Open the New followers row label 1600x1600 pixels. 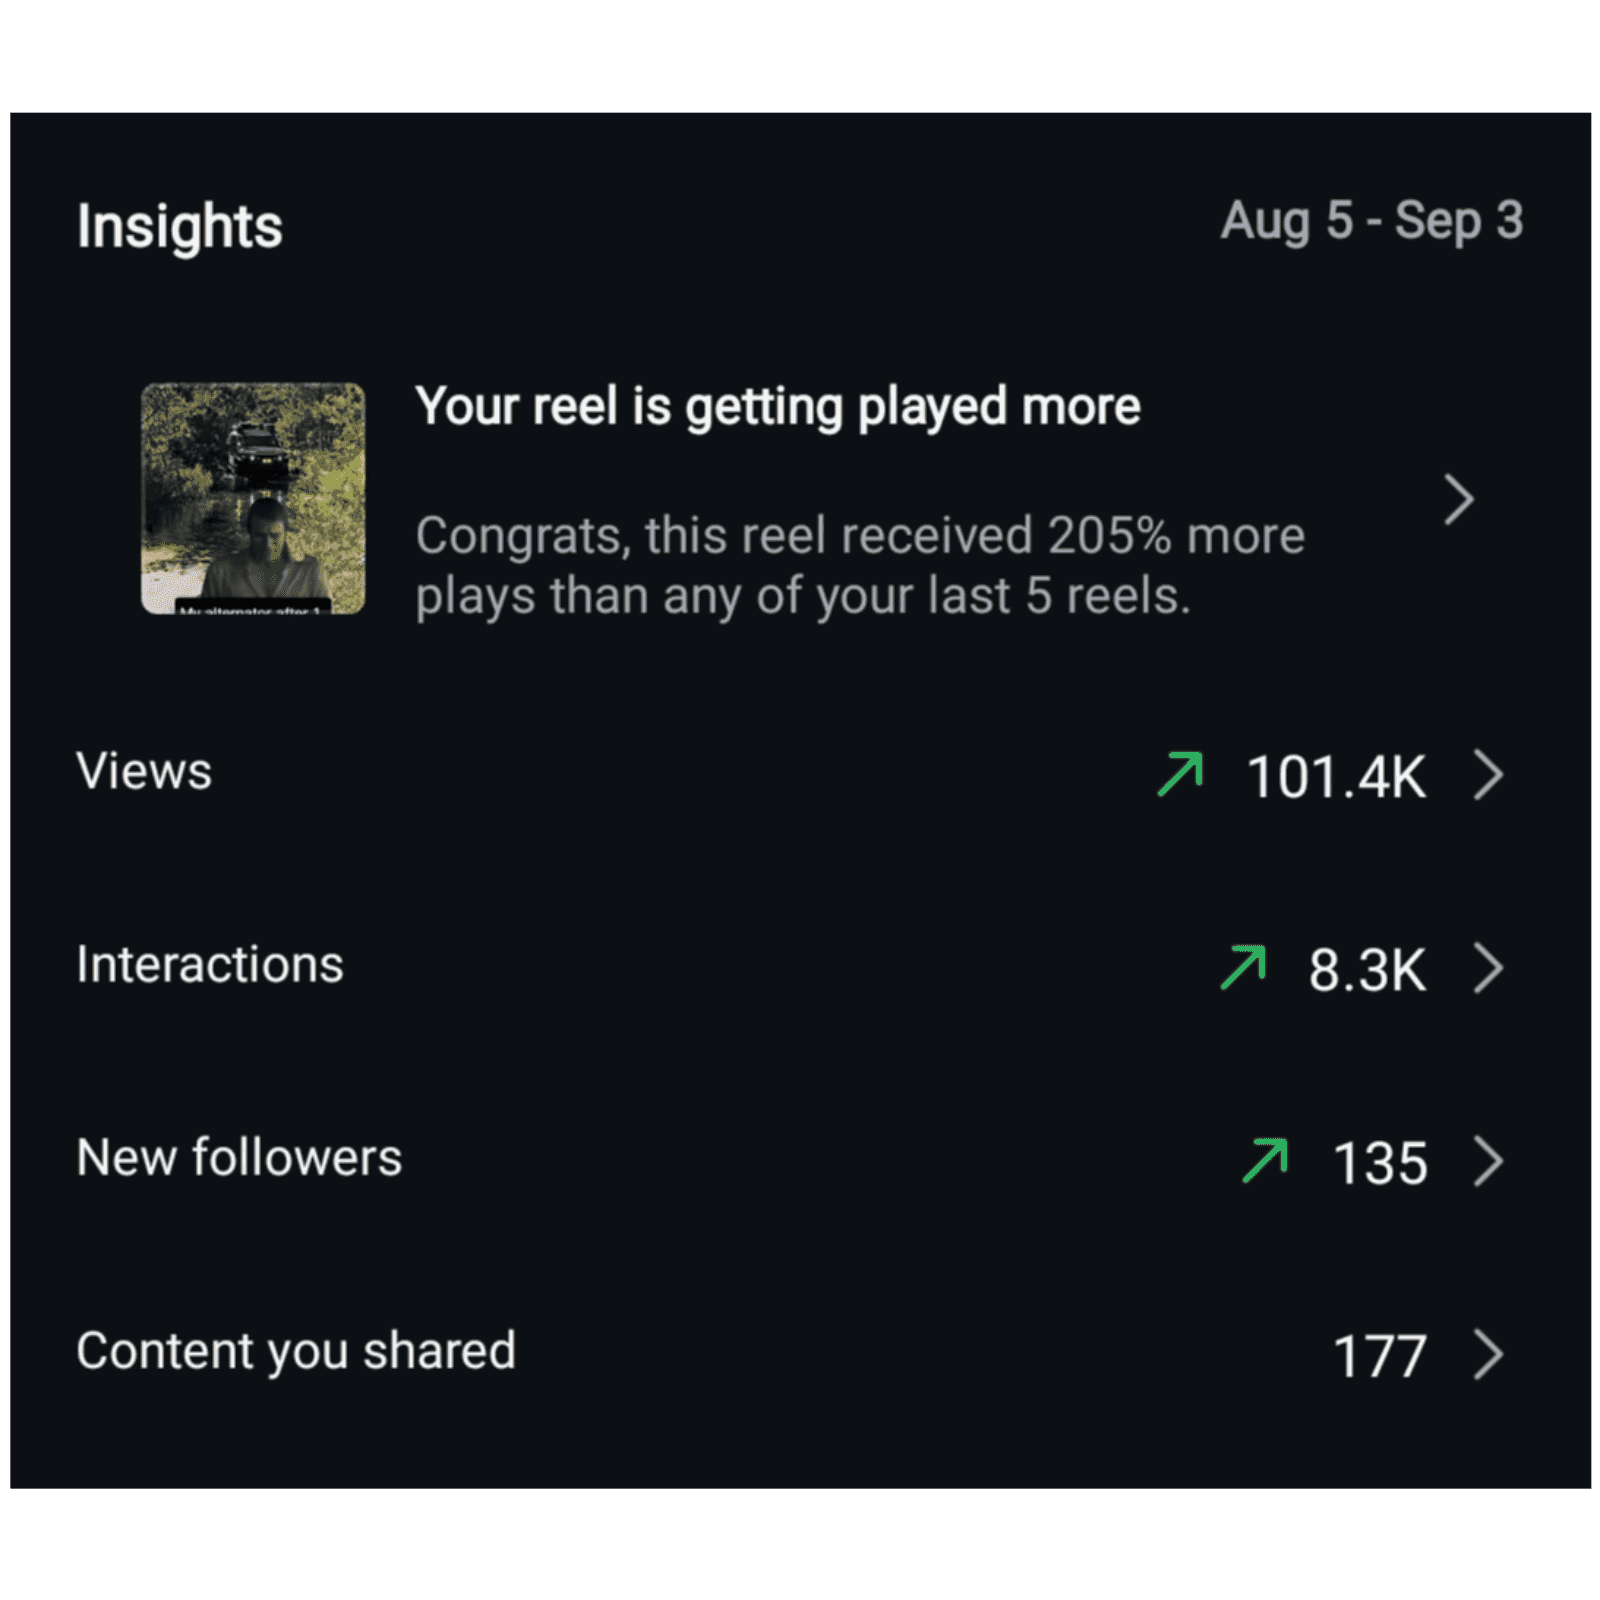pyautogui.click(x=239, y=1158)
